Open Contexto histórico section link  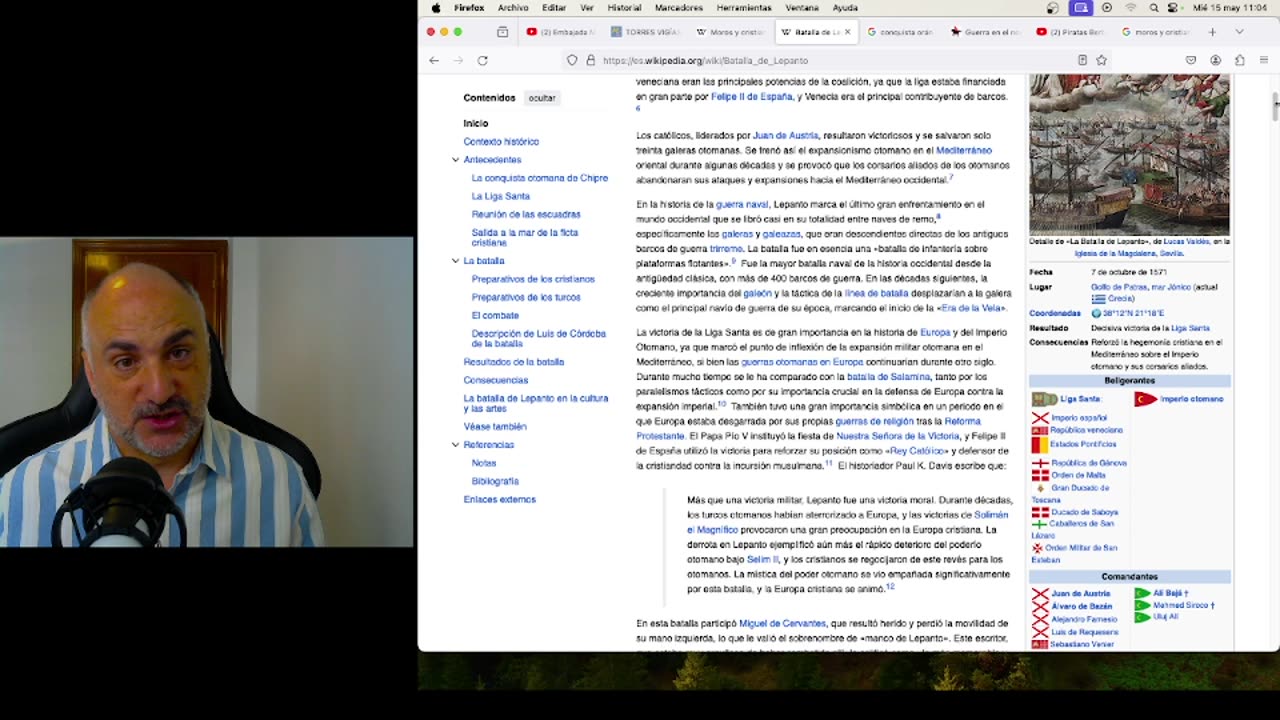pyautogui.click(x=501, y=141)
